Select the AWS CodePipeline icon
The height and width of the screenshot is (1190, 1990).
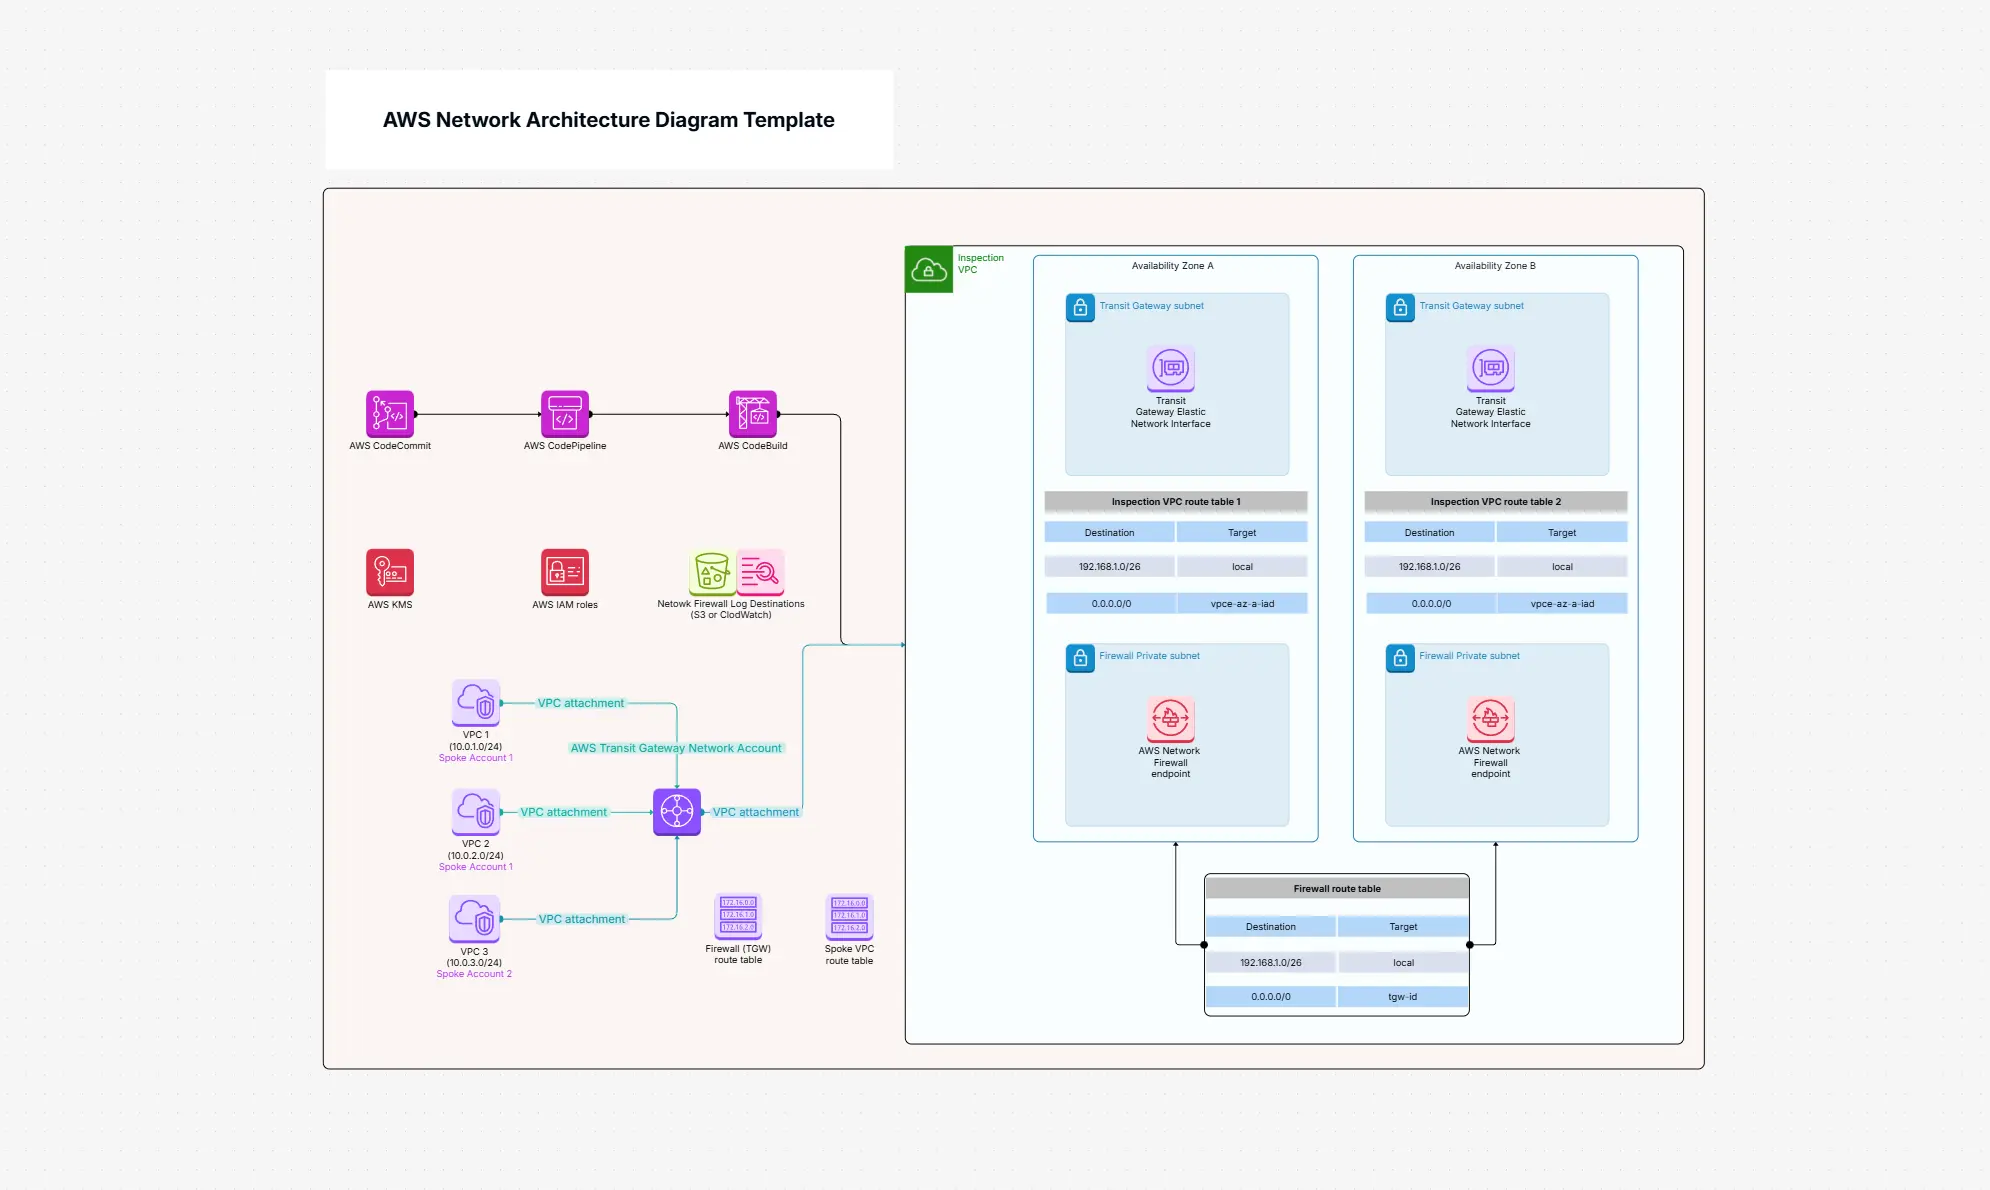pos(565,414)
